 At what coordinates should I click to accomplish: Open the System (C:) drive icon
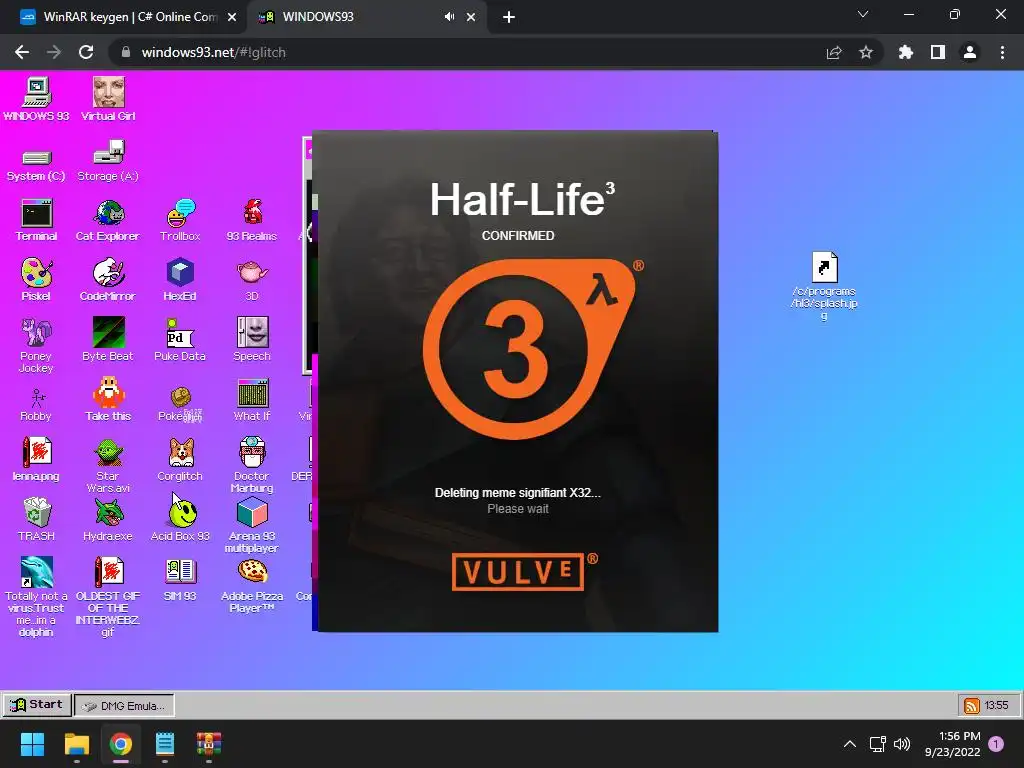(36, 165)
